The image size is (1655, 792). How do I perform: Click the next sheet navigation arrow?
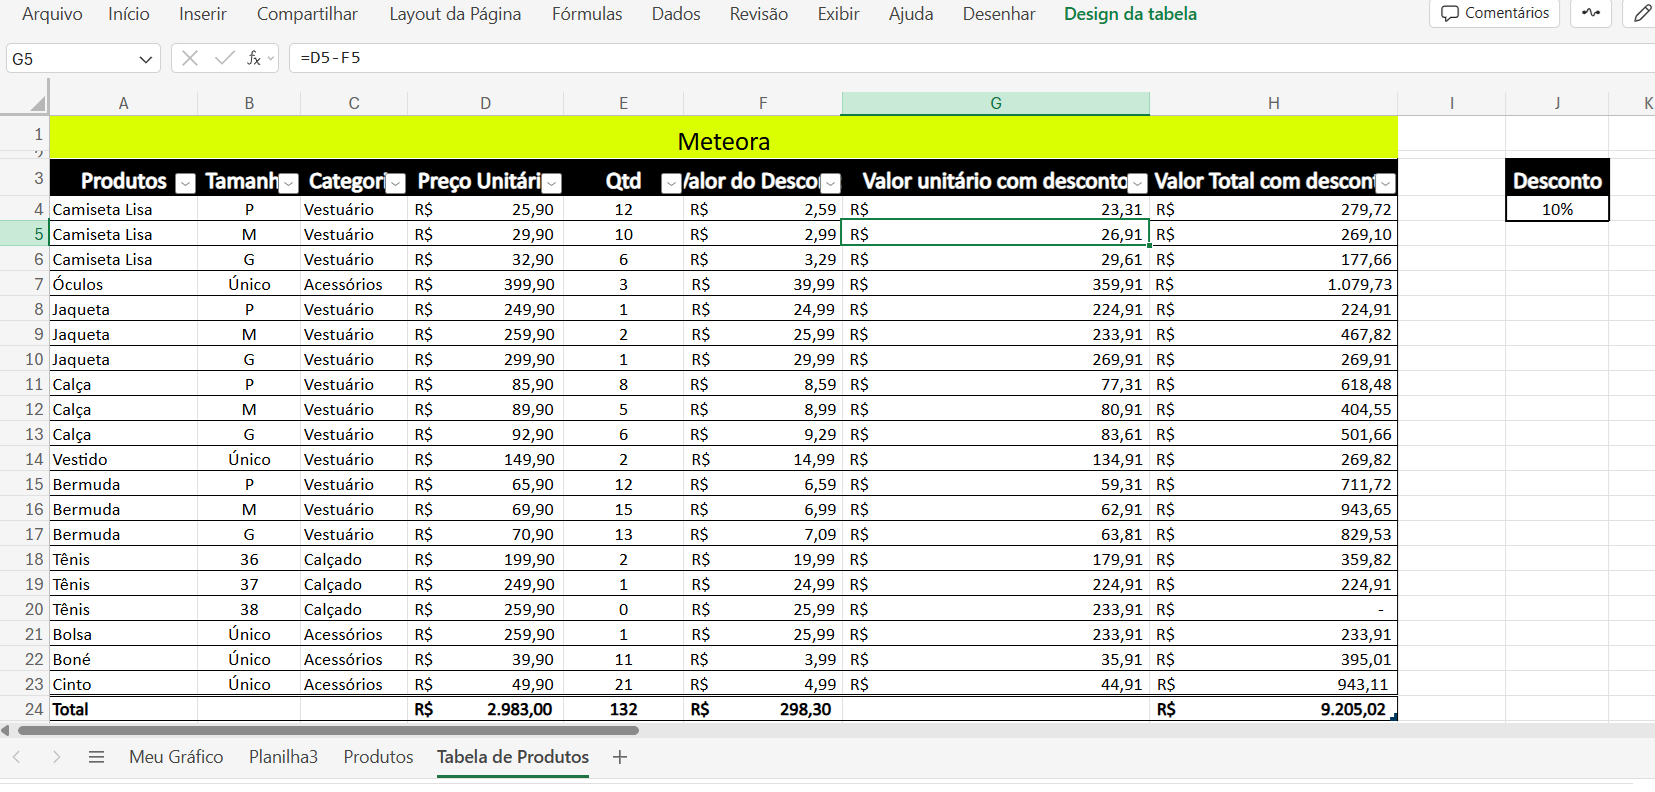pos(57,757)
